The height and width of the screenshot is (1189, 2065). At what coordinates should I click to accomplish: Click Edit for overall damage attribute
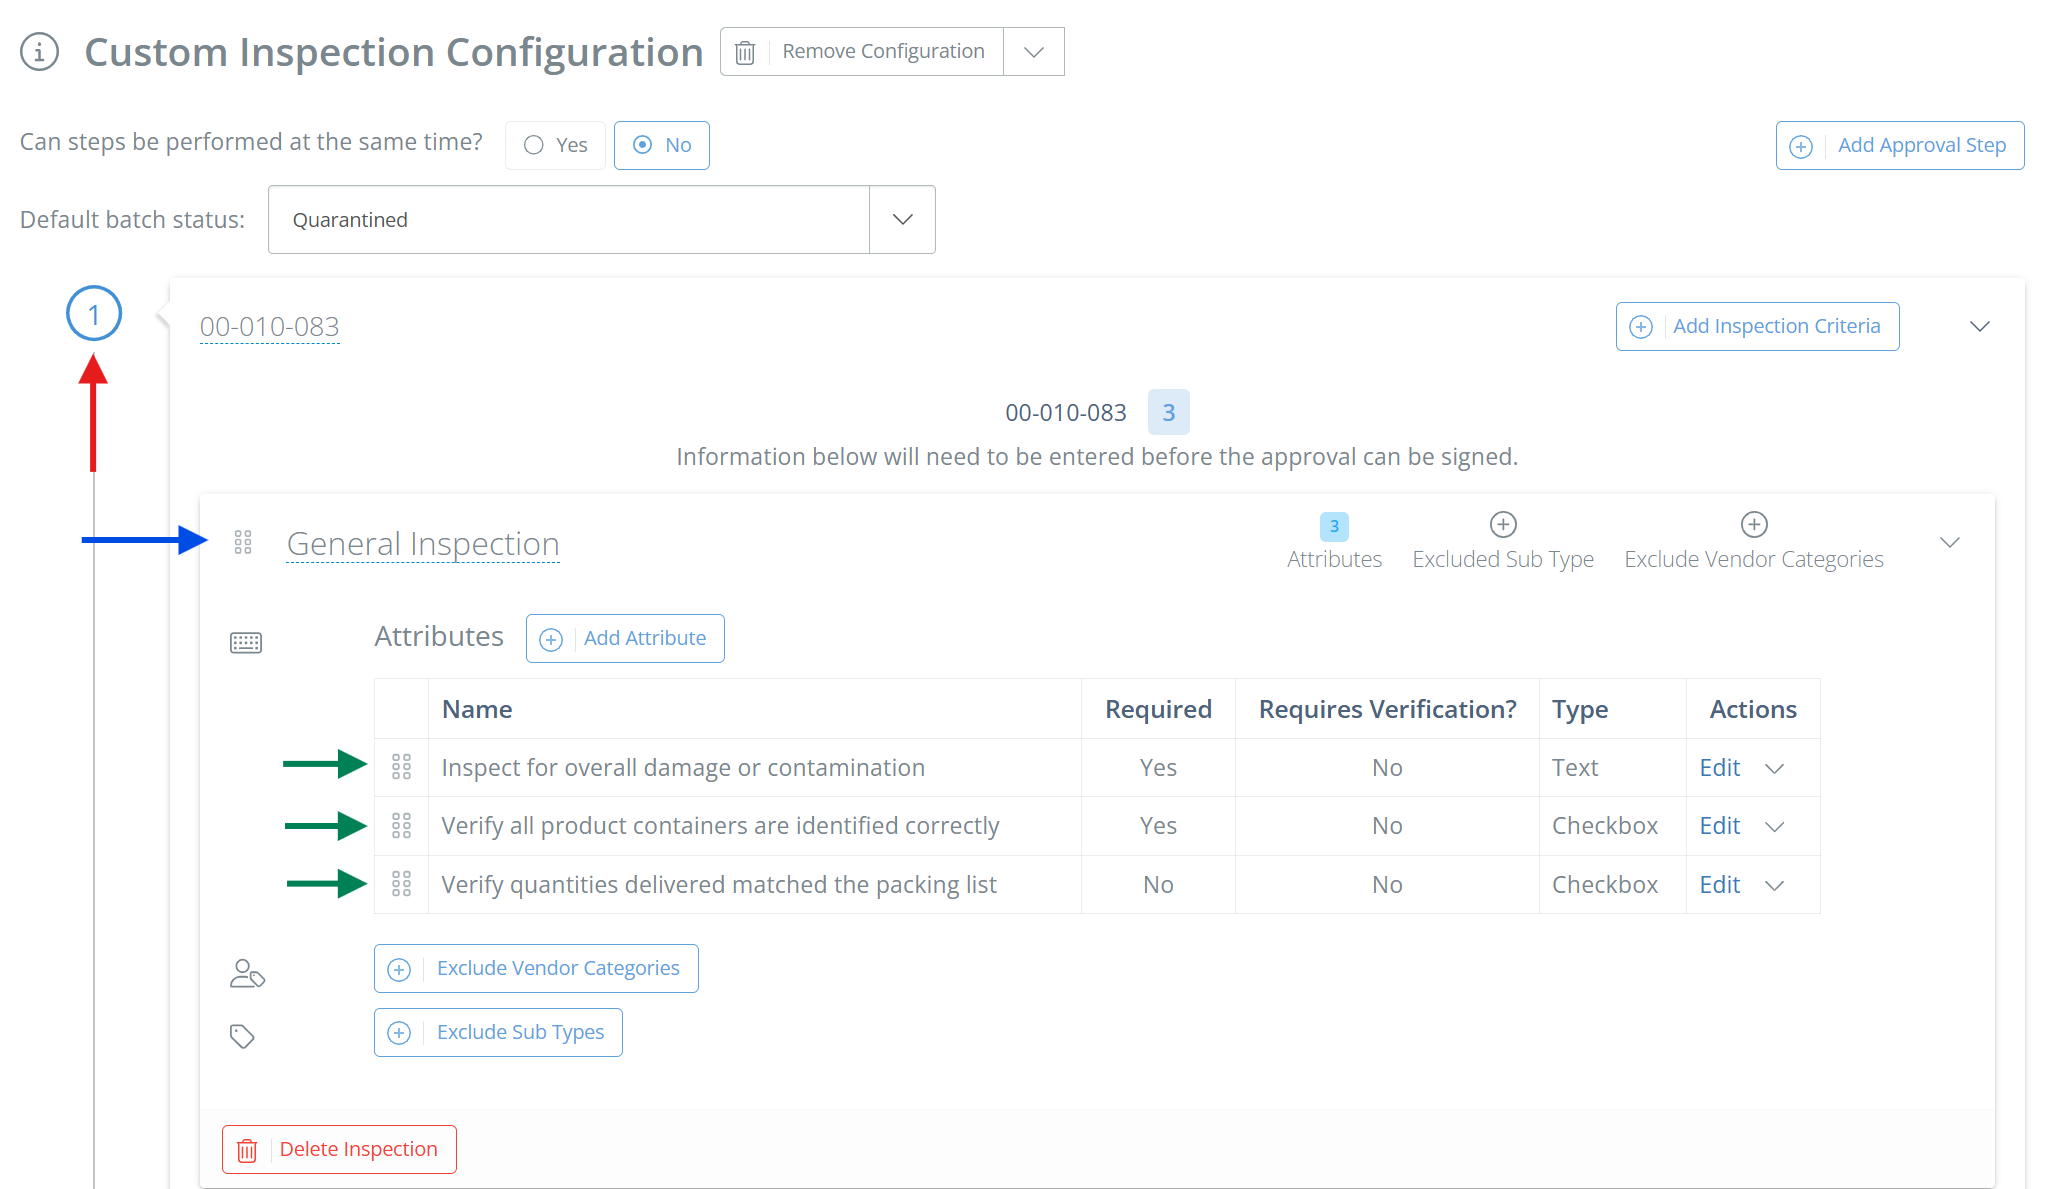(1720, 767)
